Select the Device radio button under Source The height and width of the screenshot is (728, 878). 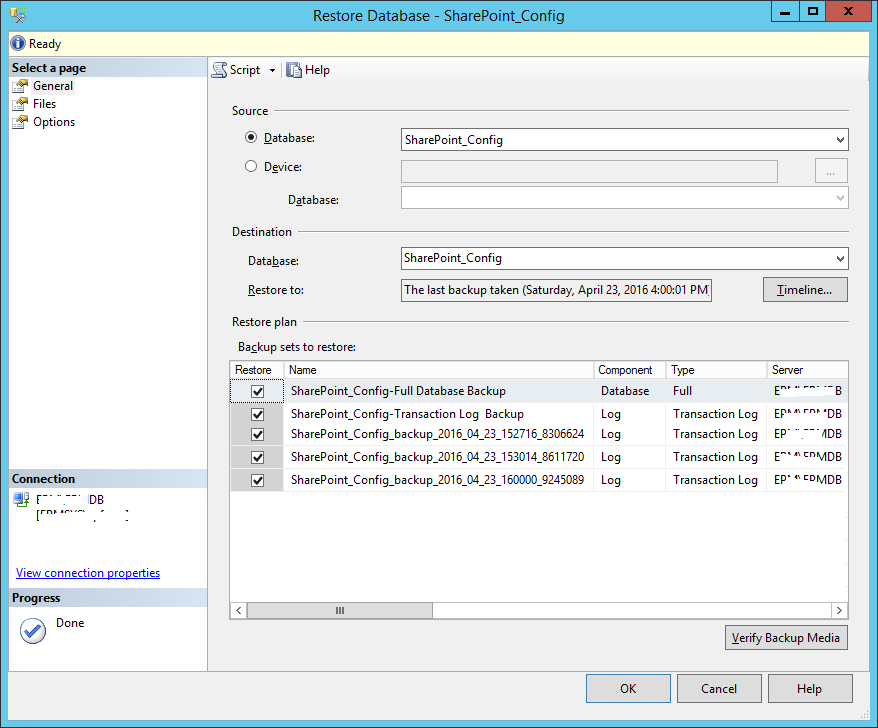(x=251, y=166)
